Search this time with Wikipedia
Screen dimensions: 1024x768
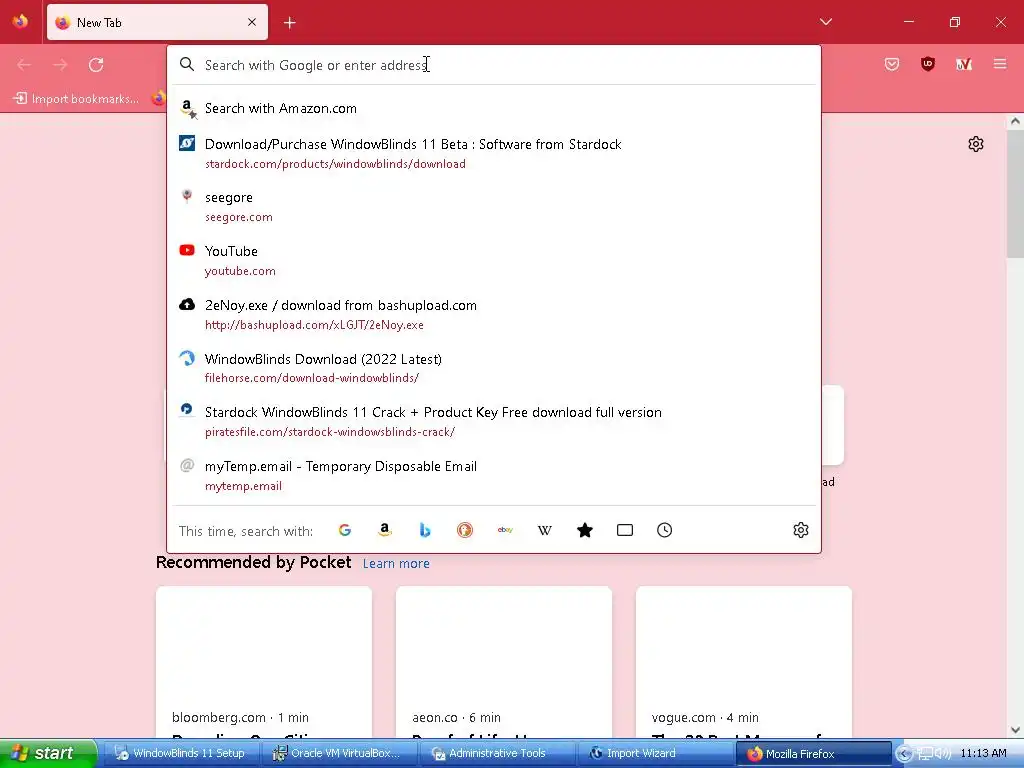coord(545,530)
